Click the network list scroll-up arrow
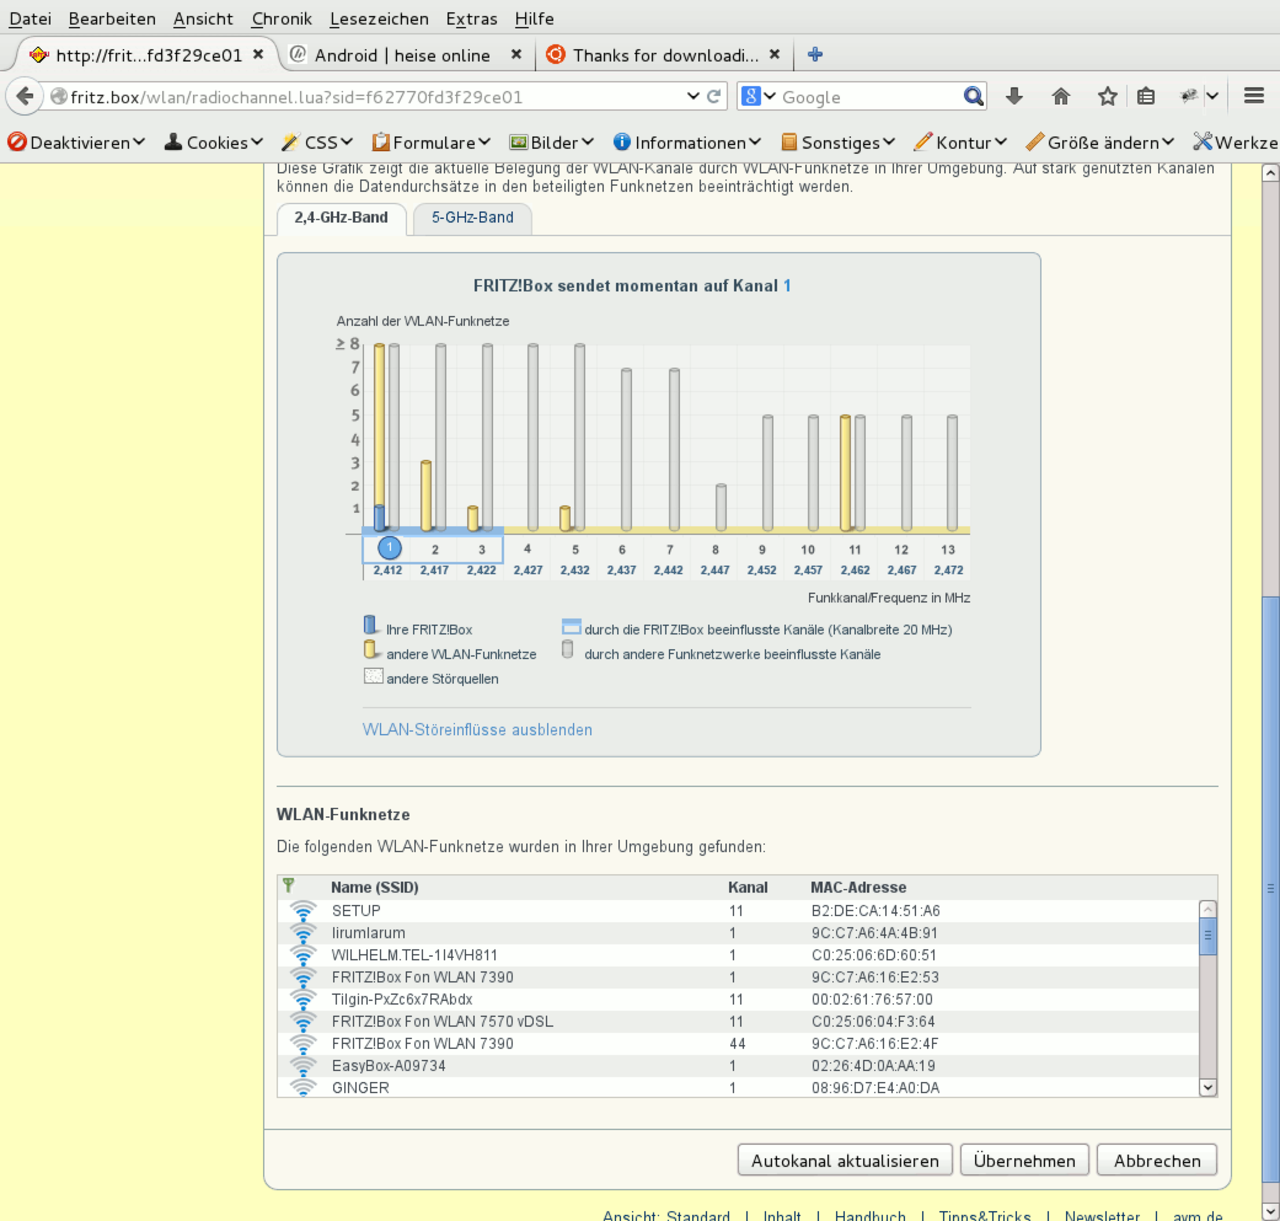Viewport: 1280px width, 1221px height. pyautogui.click(x=1208, y=909)
